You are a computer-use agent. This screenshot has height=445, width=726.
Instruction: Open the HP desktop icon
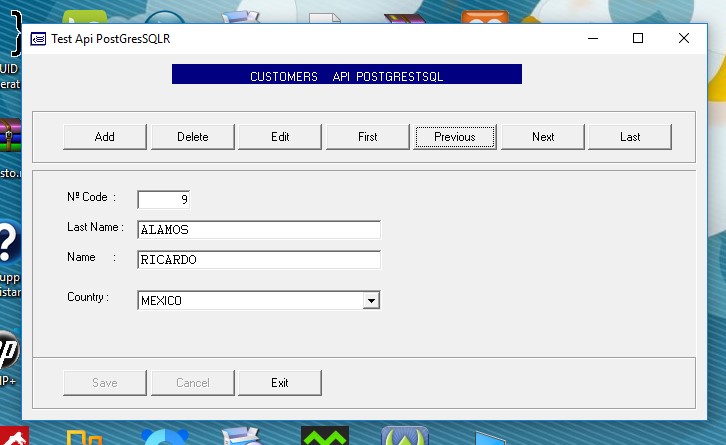tap(8, 350)
